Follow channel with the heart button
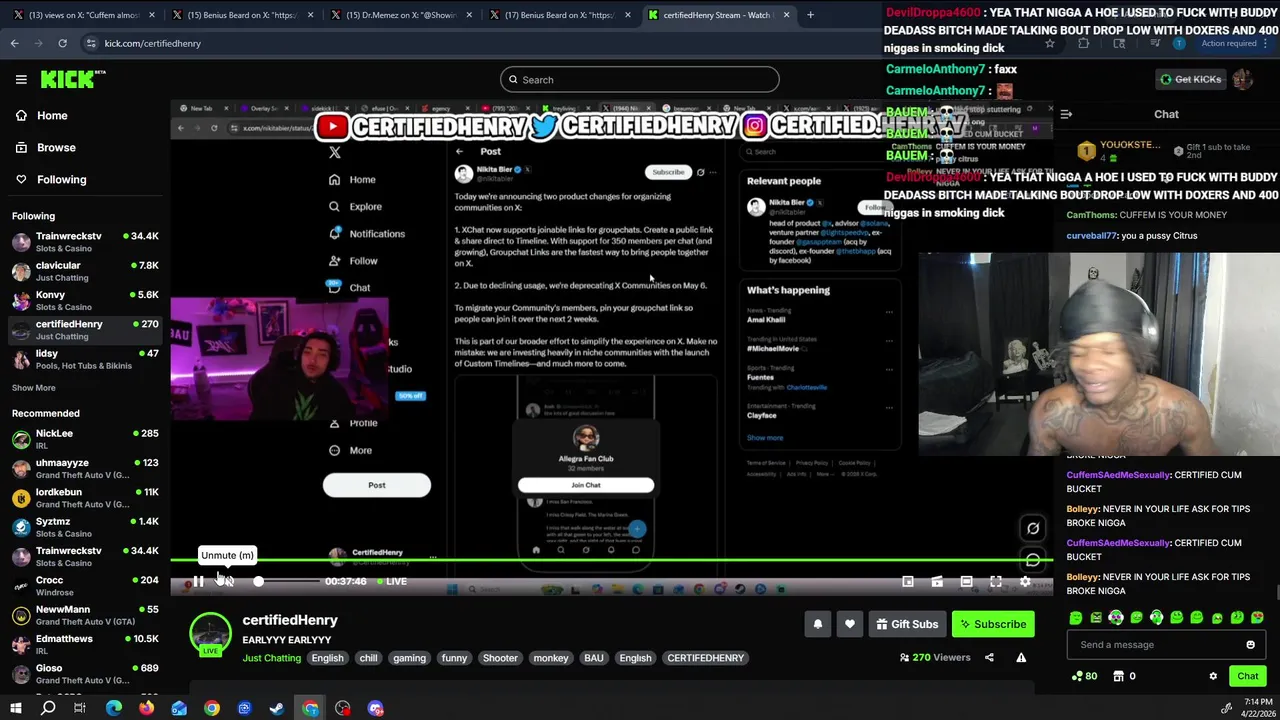The image size is (1280, 720). point(850,624)
